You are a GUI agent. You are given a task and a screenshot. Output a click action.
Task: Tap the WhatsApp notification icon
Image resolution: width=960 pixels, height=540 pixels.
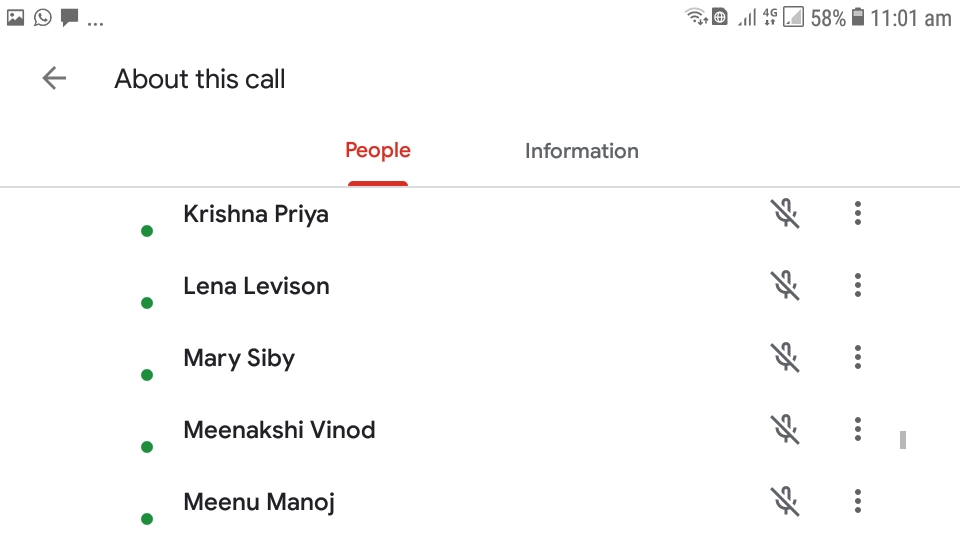[x=42, y=17]
